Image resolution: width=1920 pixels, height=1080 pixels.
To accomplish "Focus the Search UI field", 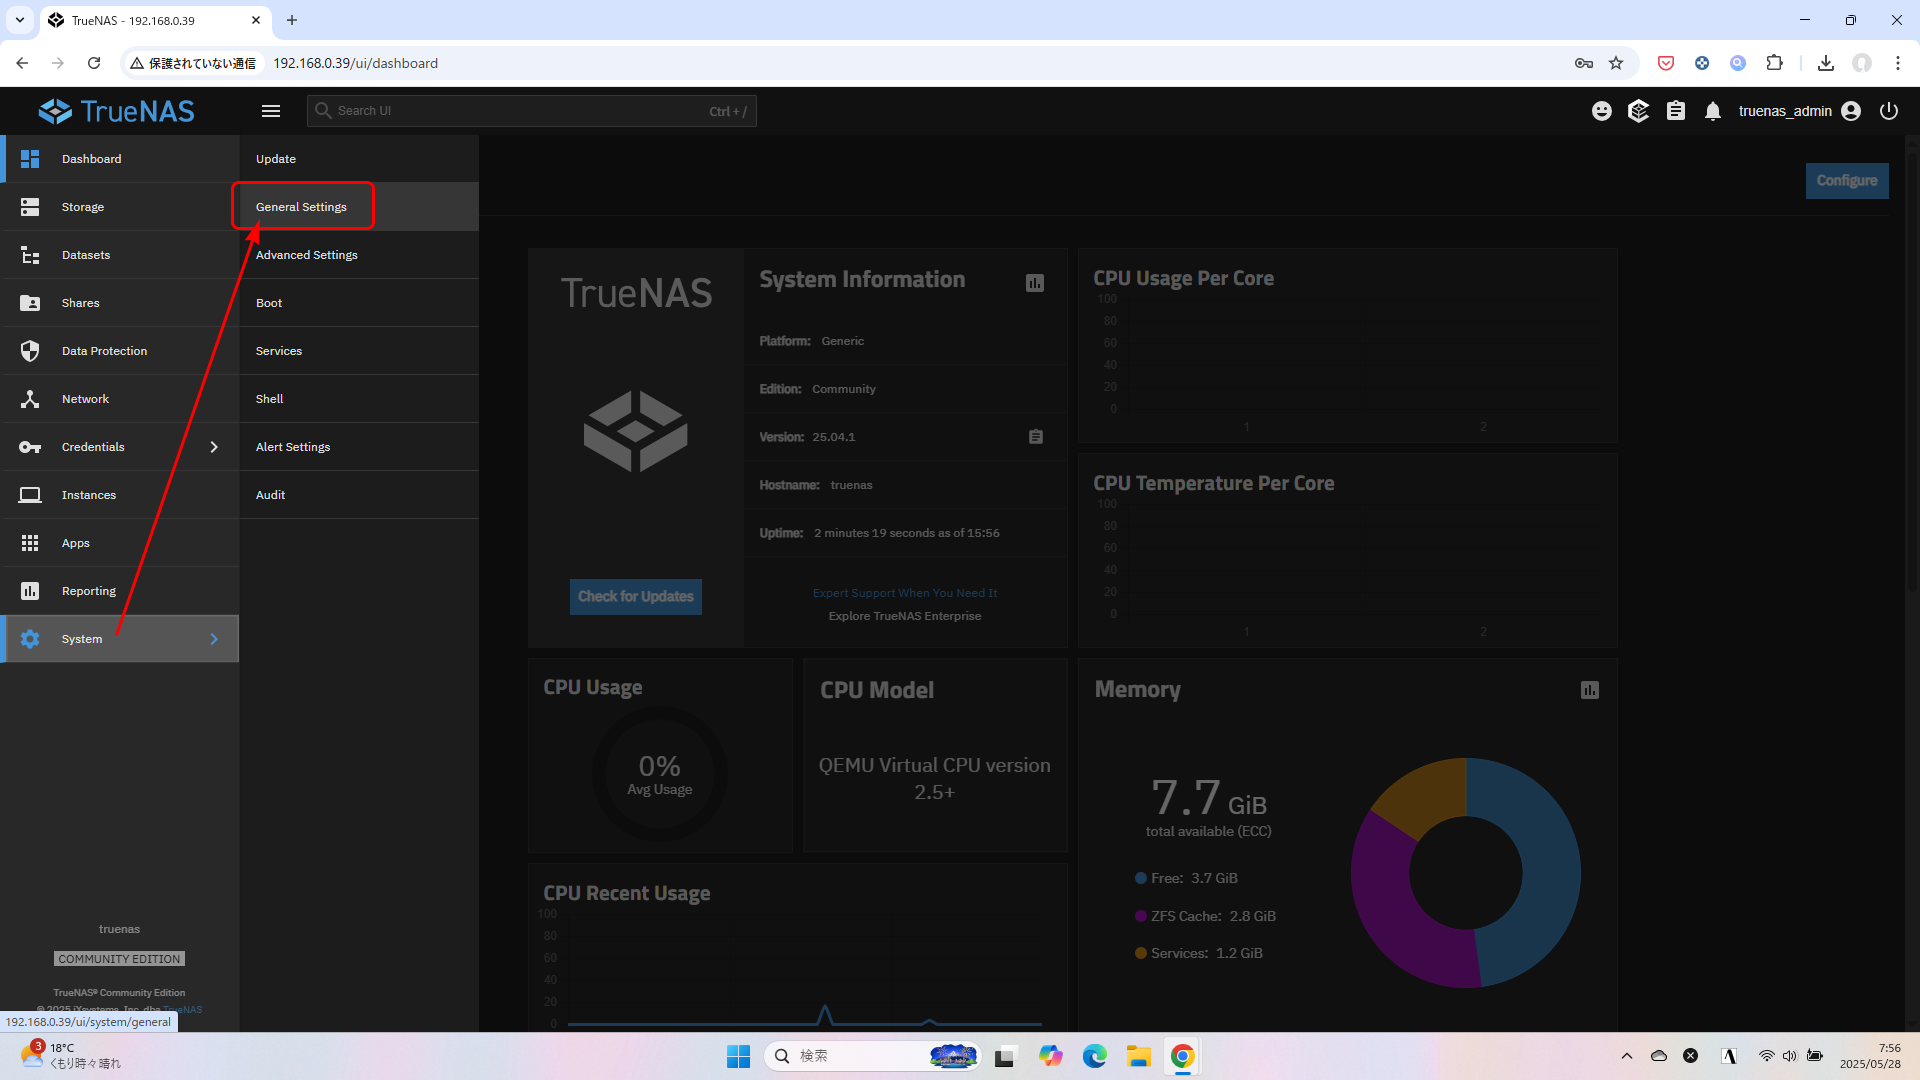I will 532,111.
